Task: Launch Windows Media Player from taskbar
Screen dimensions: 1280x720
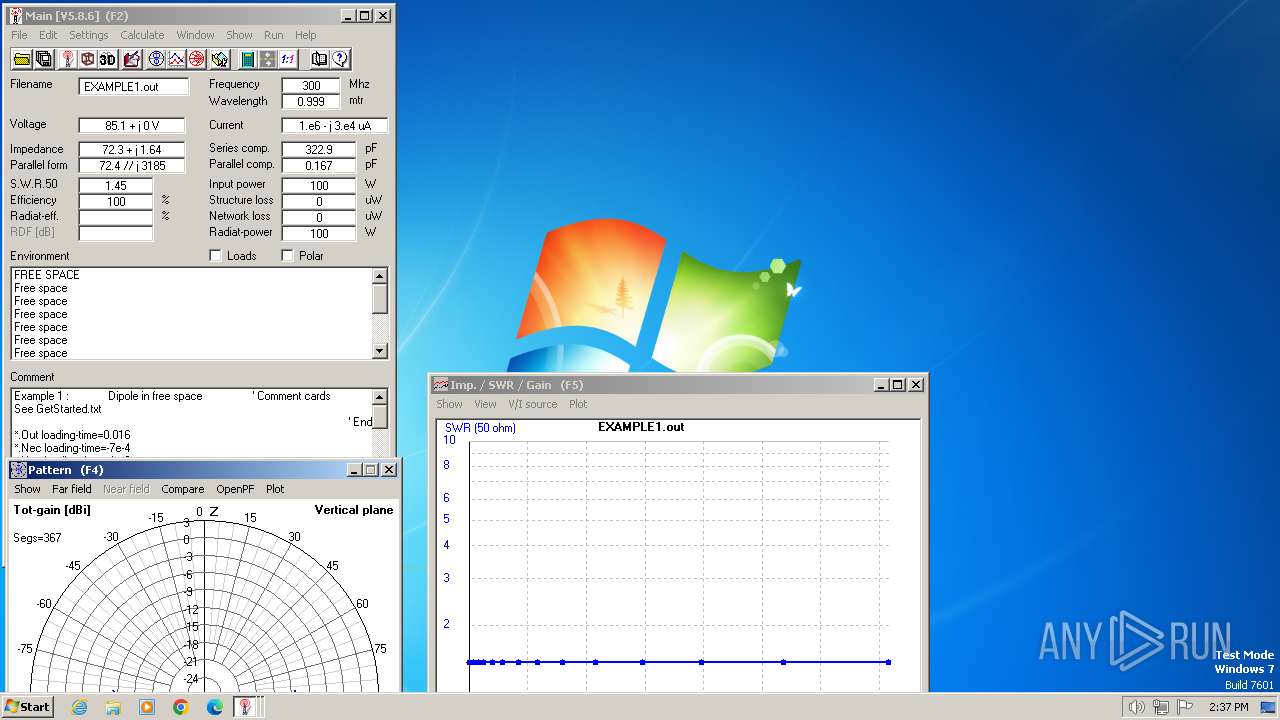Action: [x=147, y=707]
